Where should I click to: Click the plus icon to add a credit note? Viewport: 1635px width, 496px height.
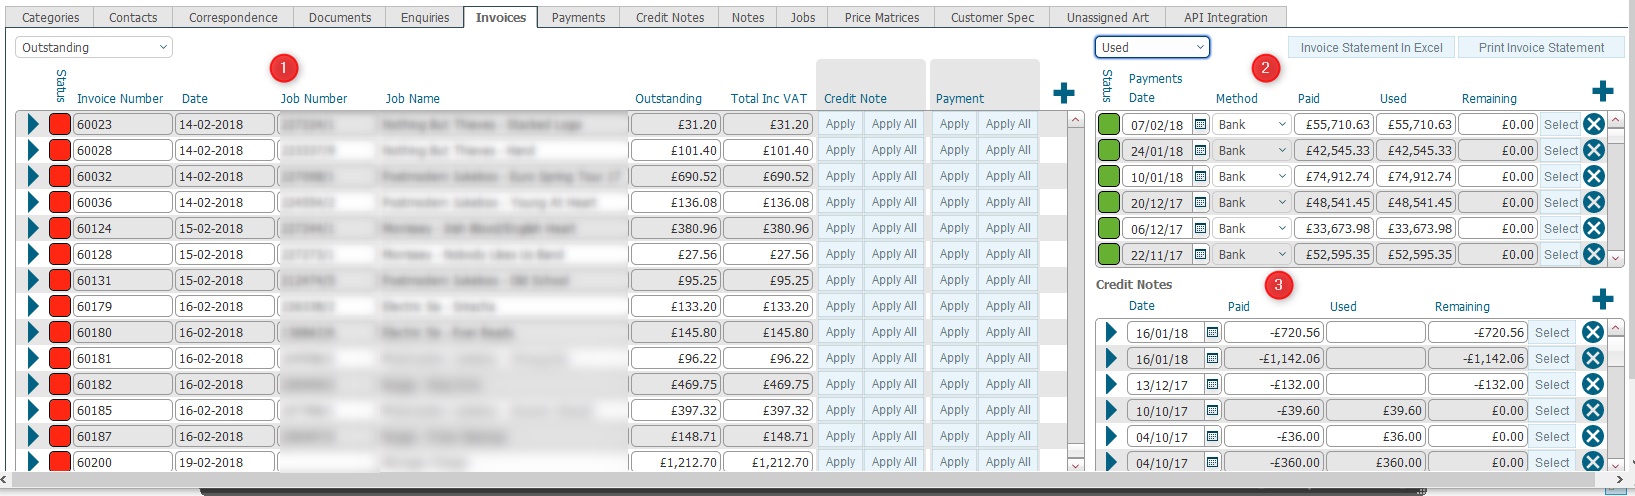coord(1602,299)
